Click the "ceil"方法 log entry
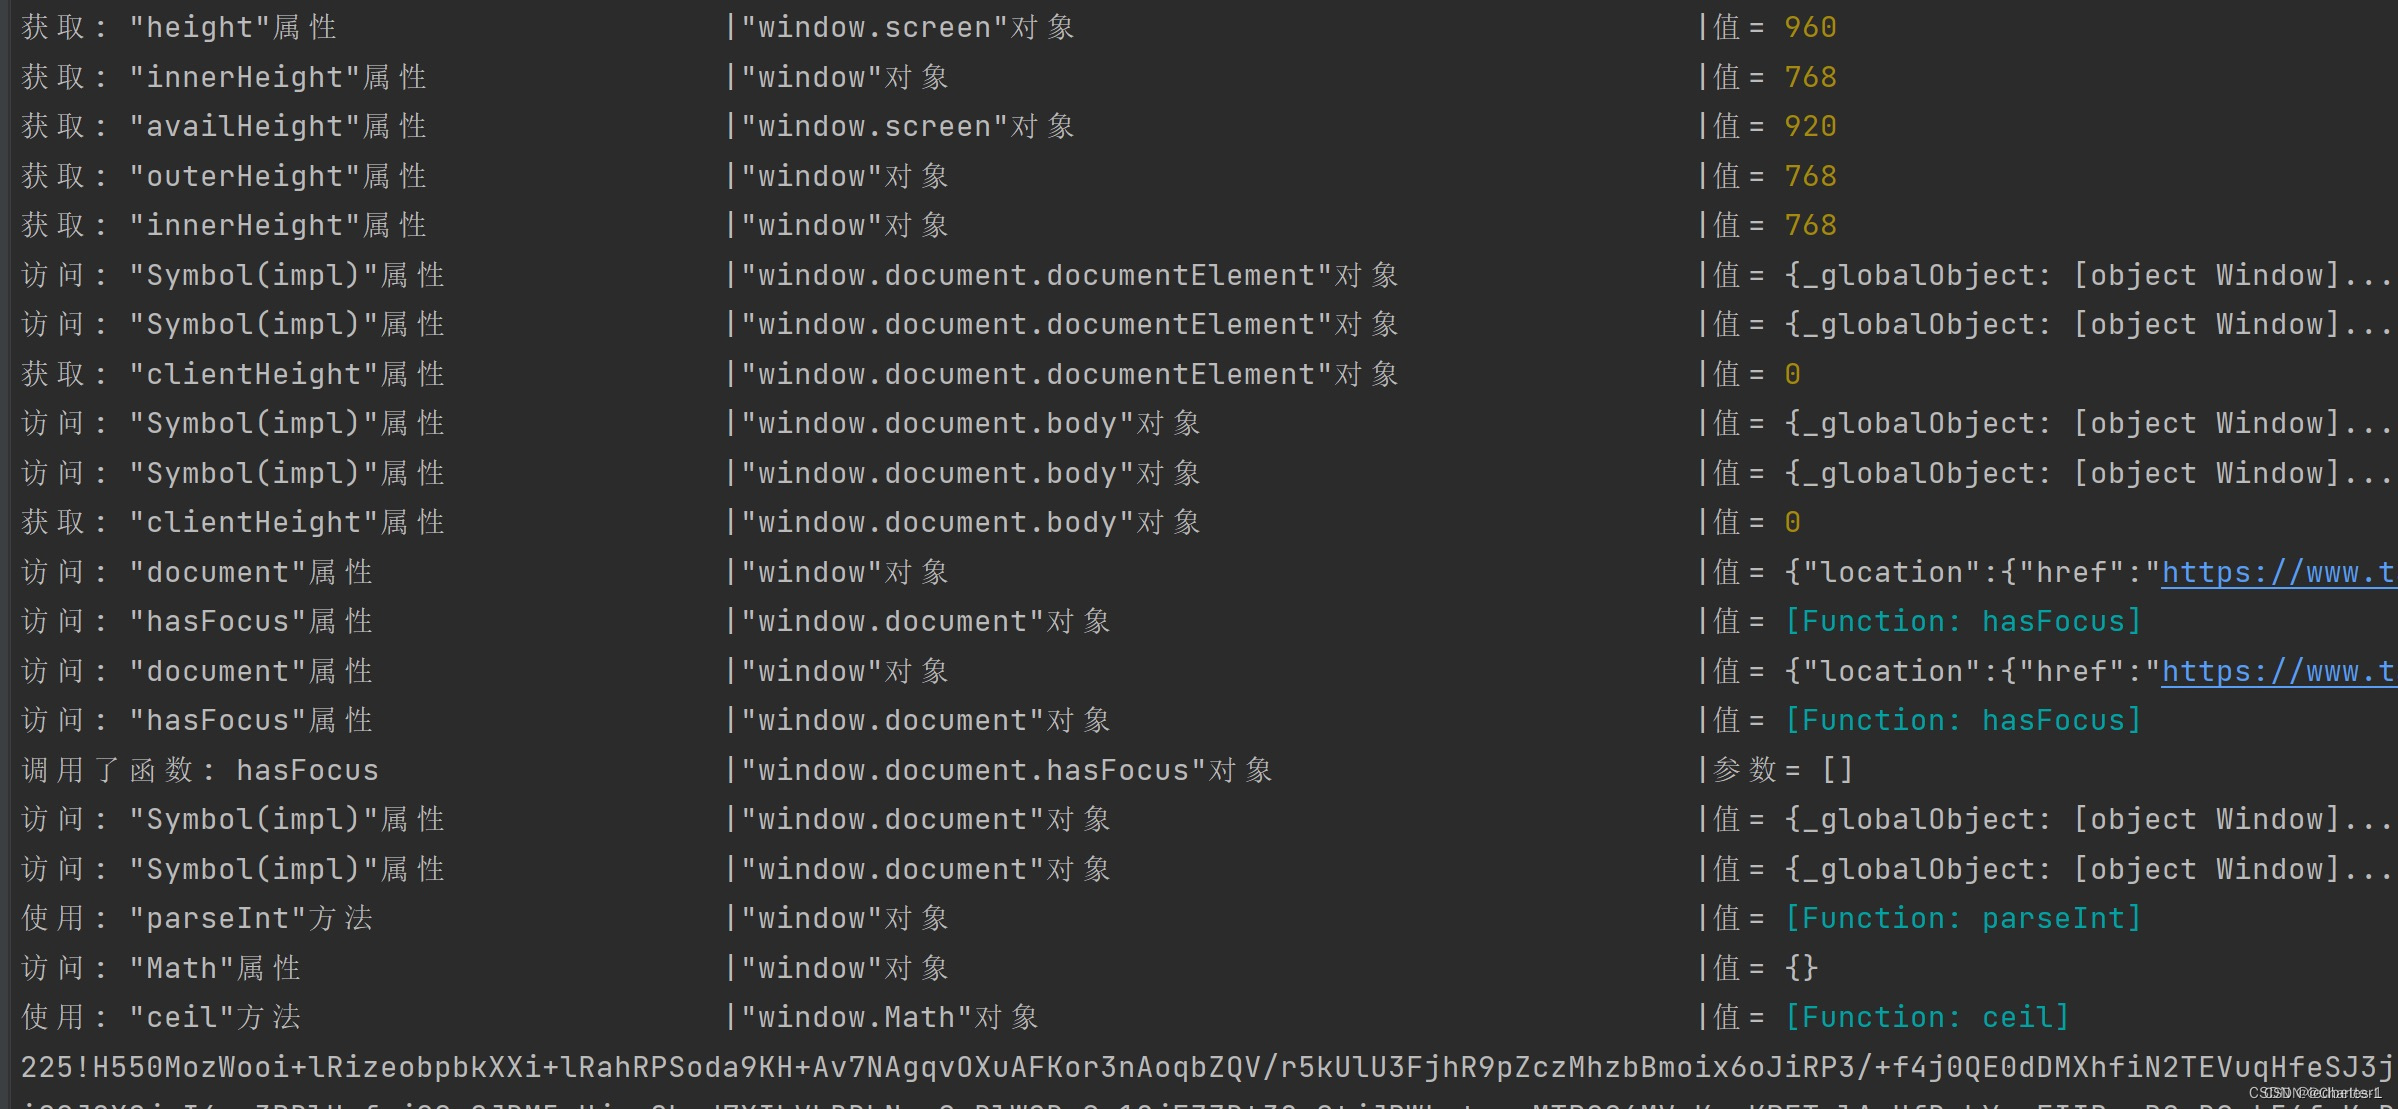 [x=214, y=1017]
